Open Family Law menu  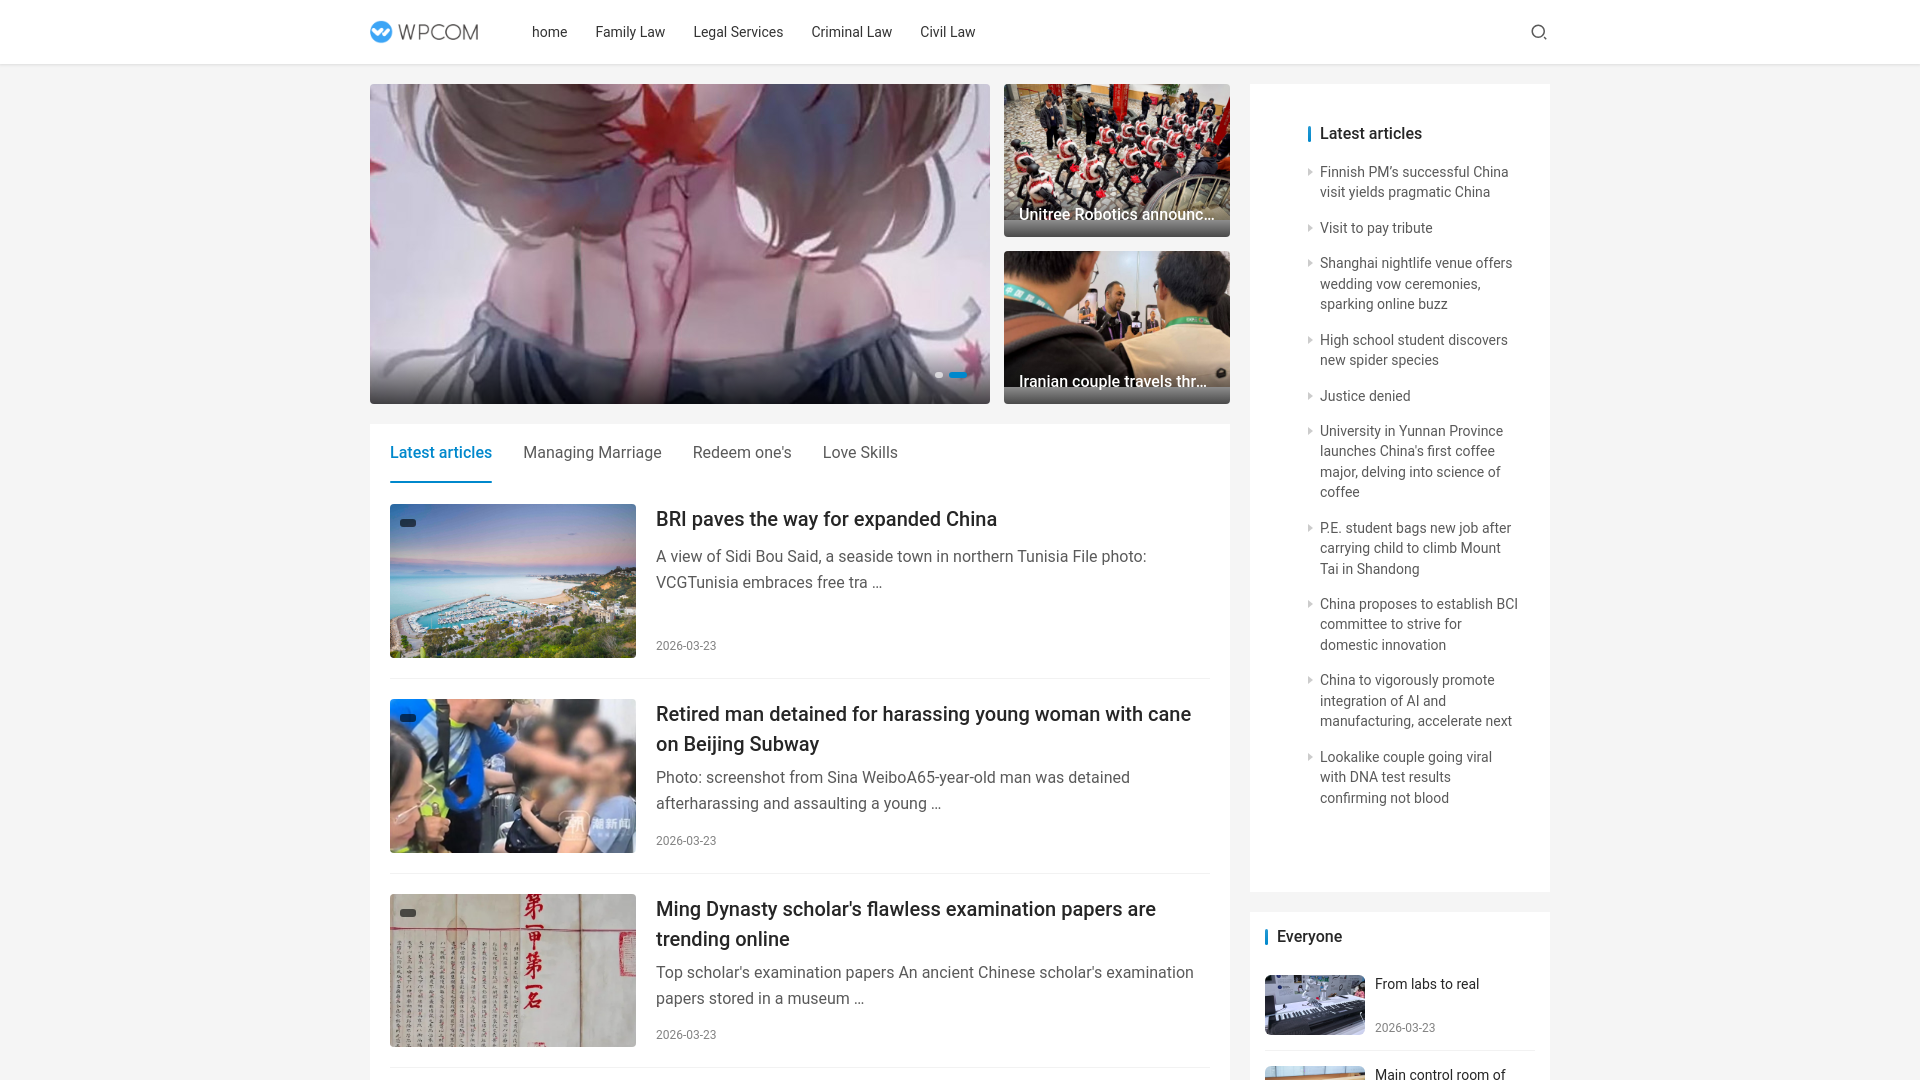pyautogui.click(x=630, y=32)
